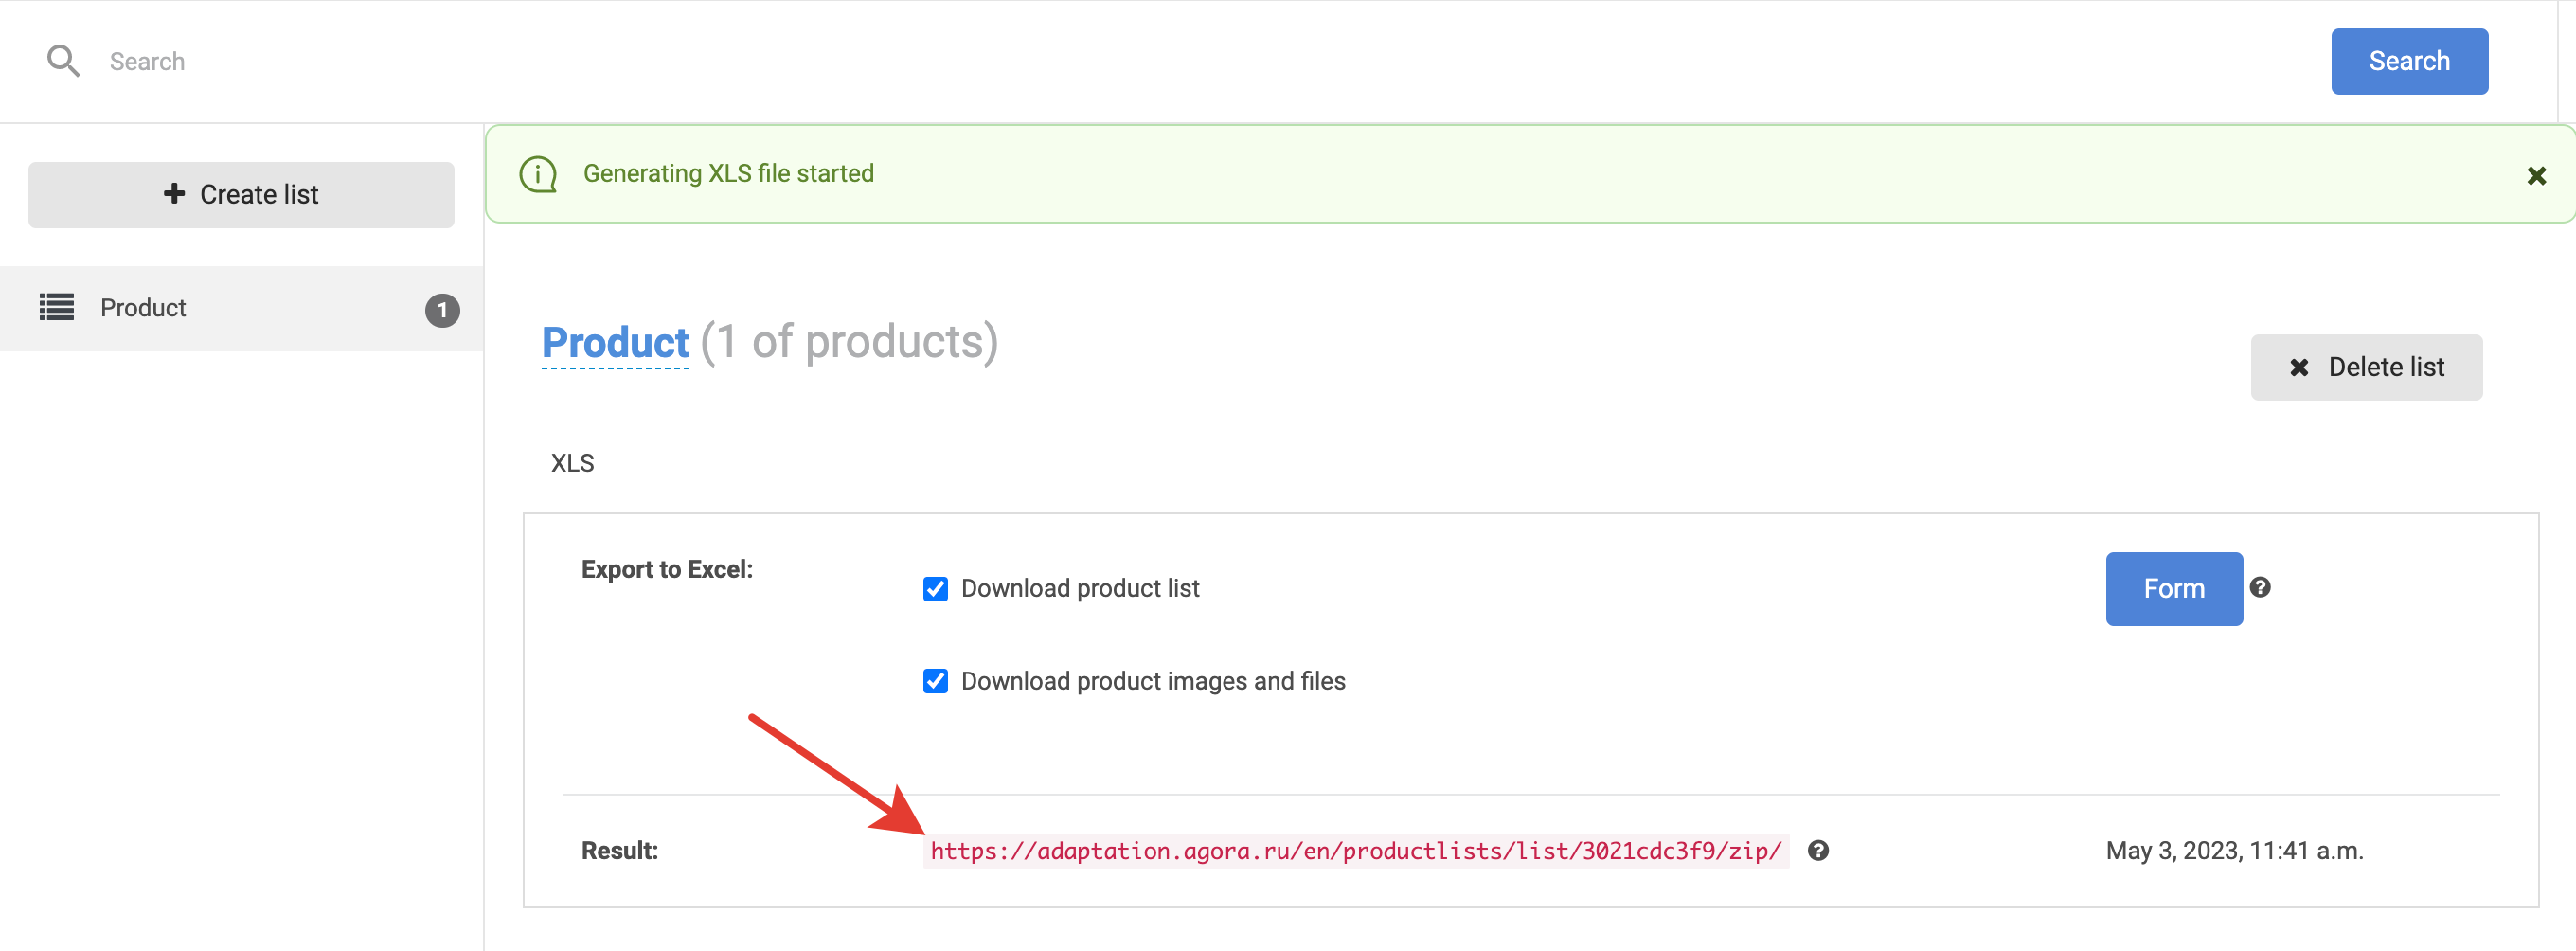Screen dimensions: 2576x951
Task: Click the Generating XLS file started message
Action: 728,174
